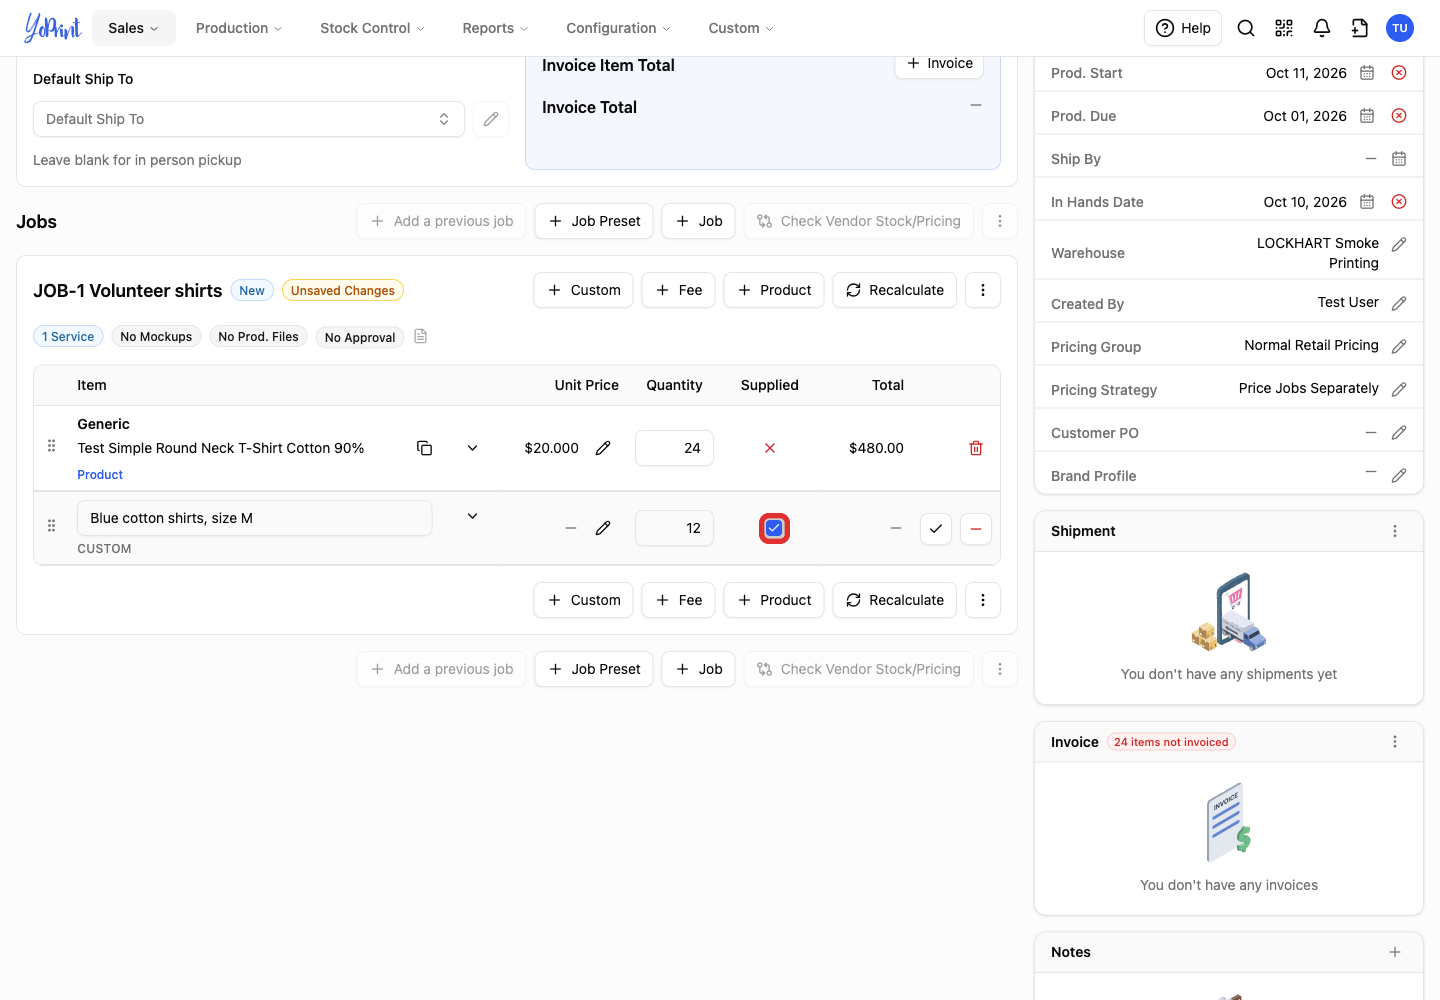The height and width of the screenshot is (1000, 1440).
Task: Expand the Generic T-Shirt item details
Action: 472,448
